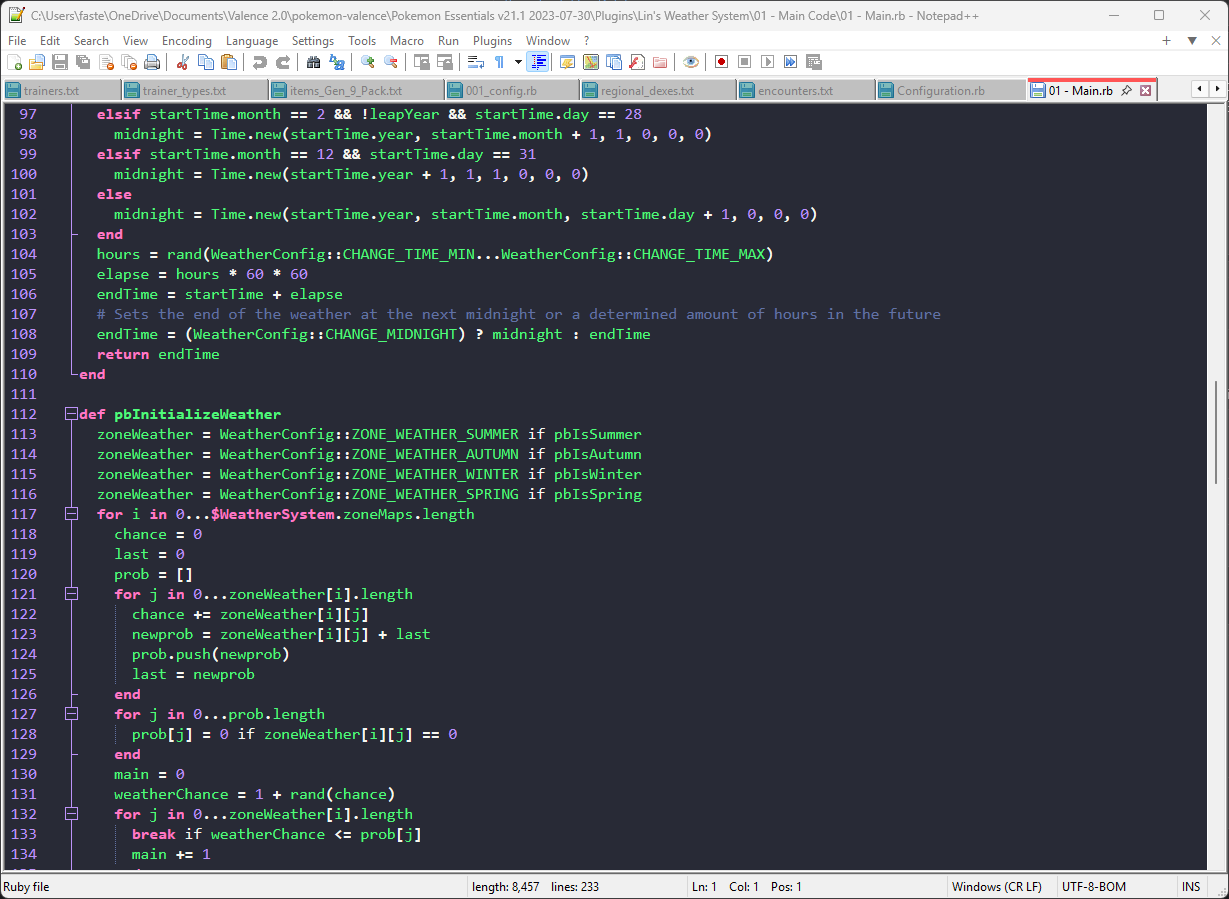Click the Print toolbar icon
This screenshot has height=899, width=1229.
pyautogui.click(x=151, y=62)
